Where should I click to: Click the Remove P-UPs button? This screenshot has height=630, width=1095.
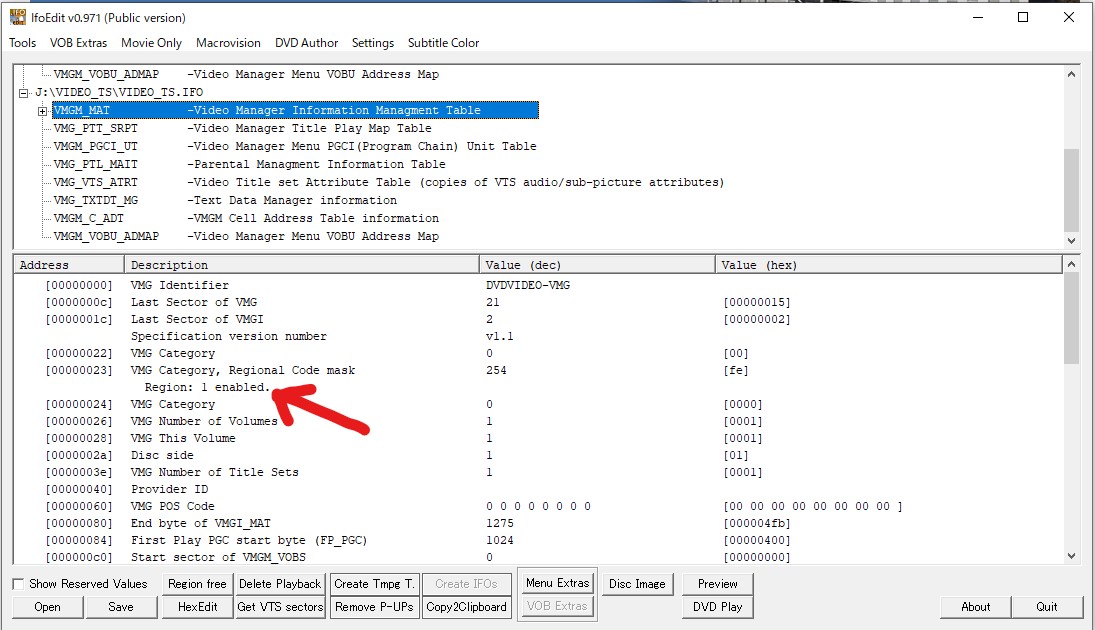coord(374,607)
